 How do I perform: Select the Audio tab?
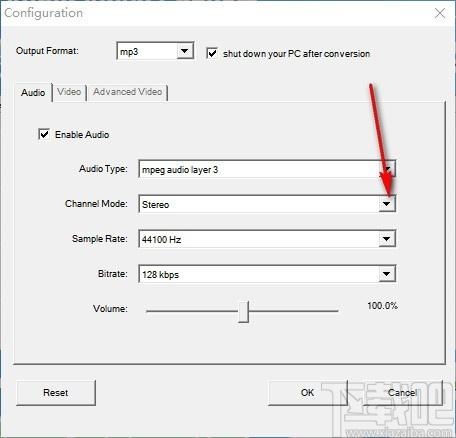(33, 92)
